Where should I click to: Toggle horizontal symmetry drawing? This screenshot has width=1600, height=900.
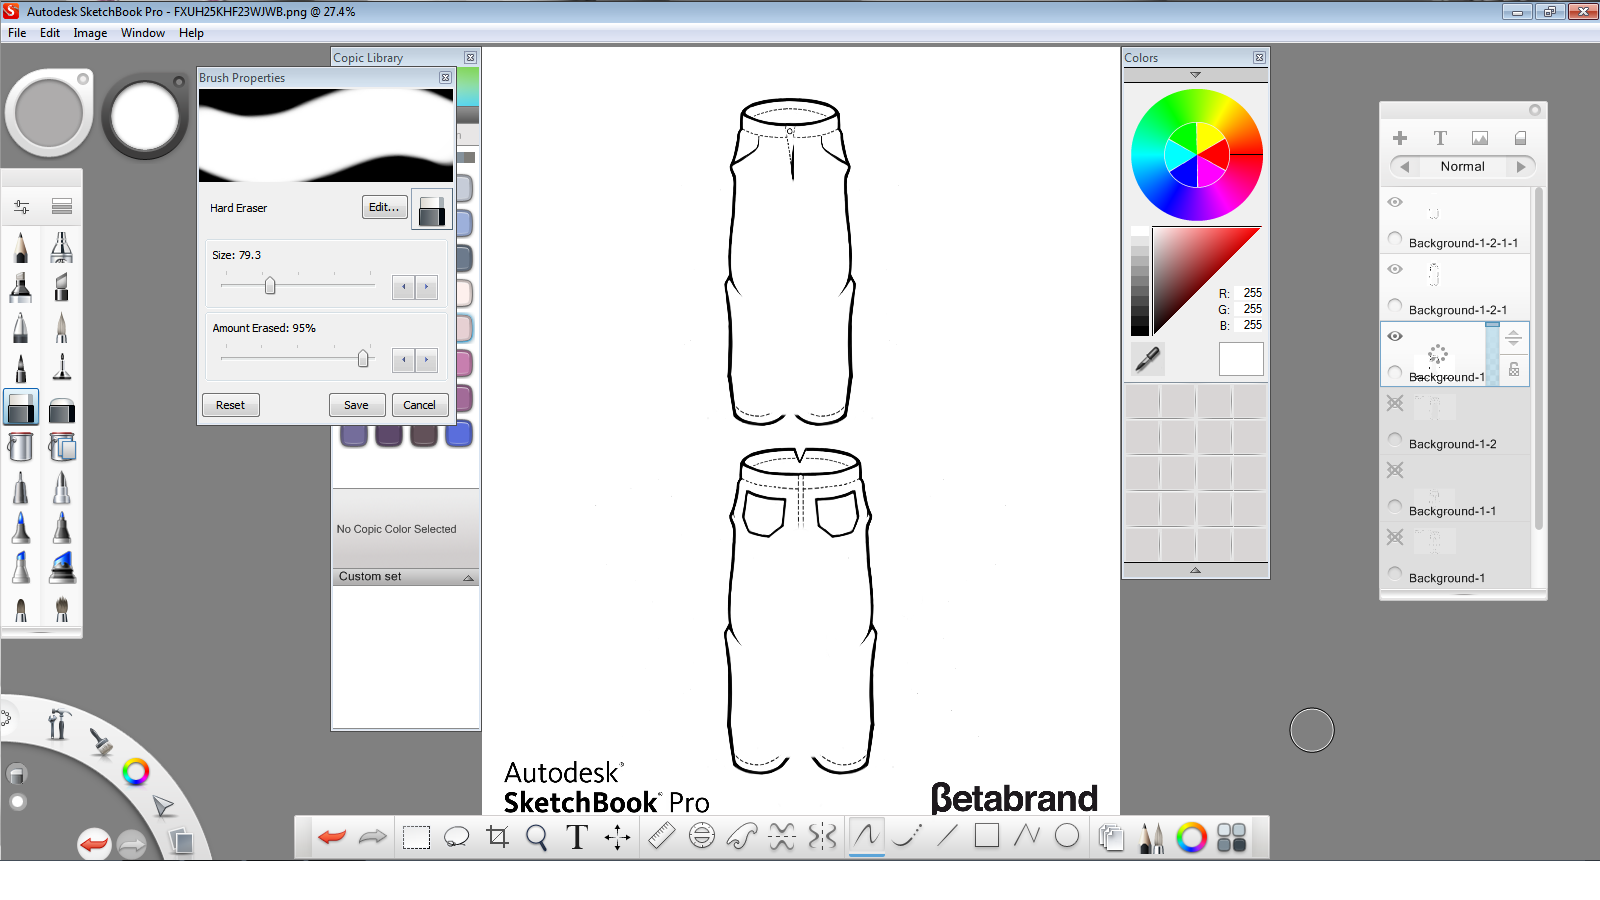click(x=782, y=836)
